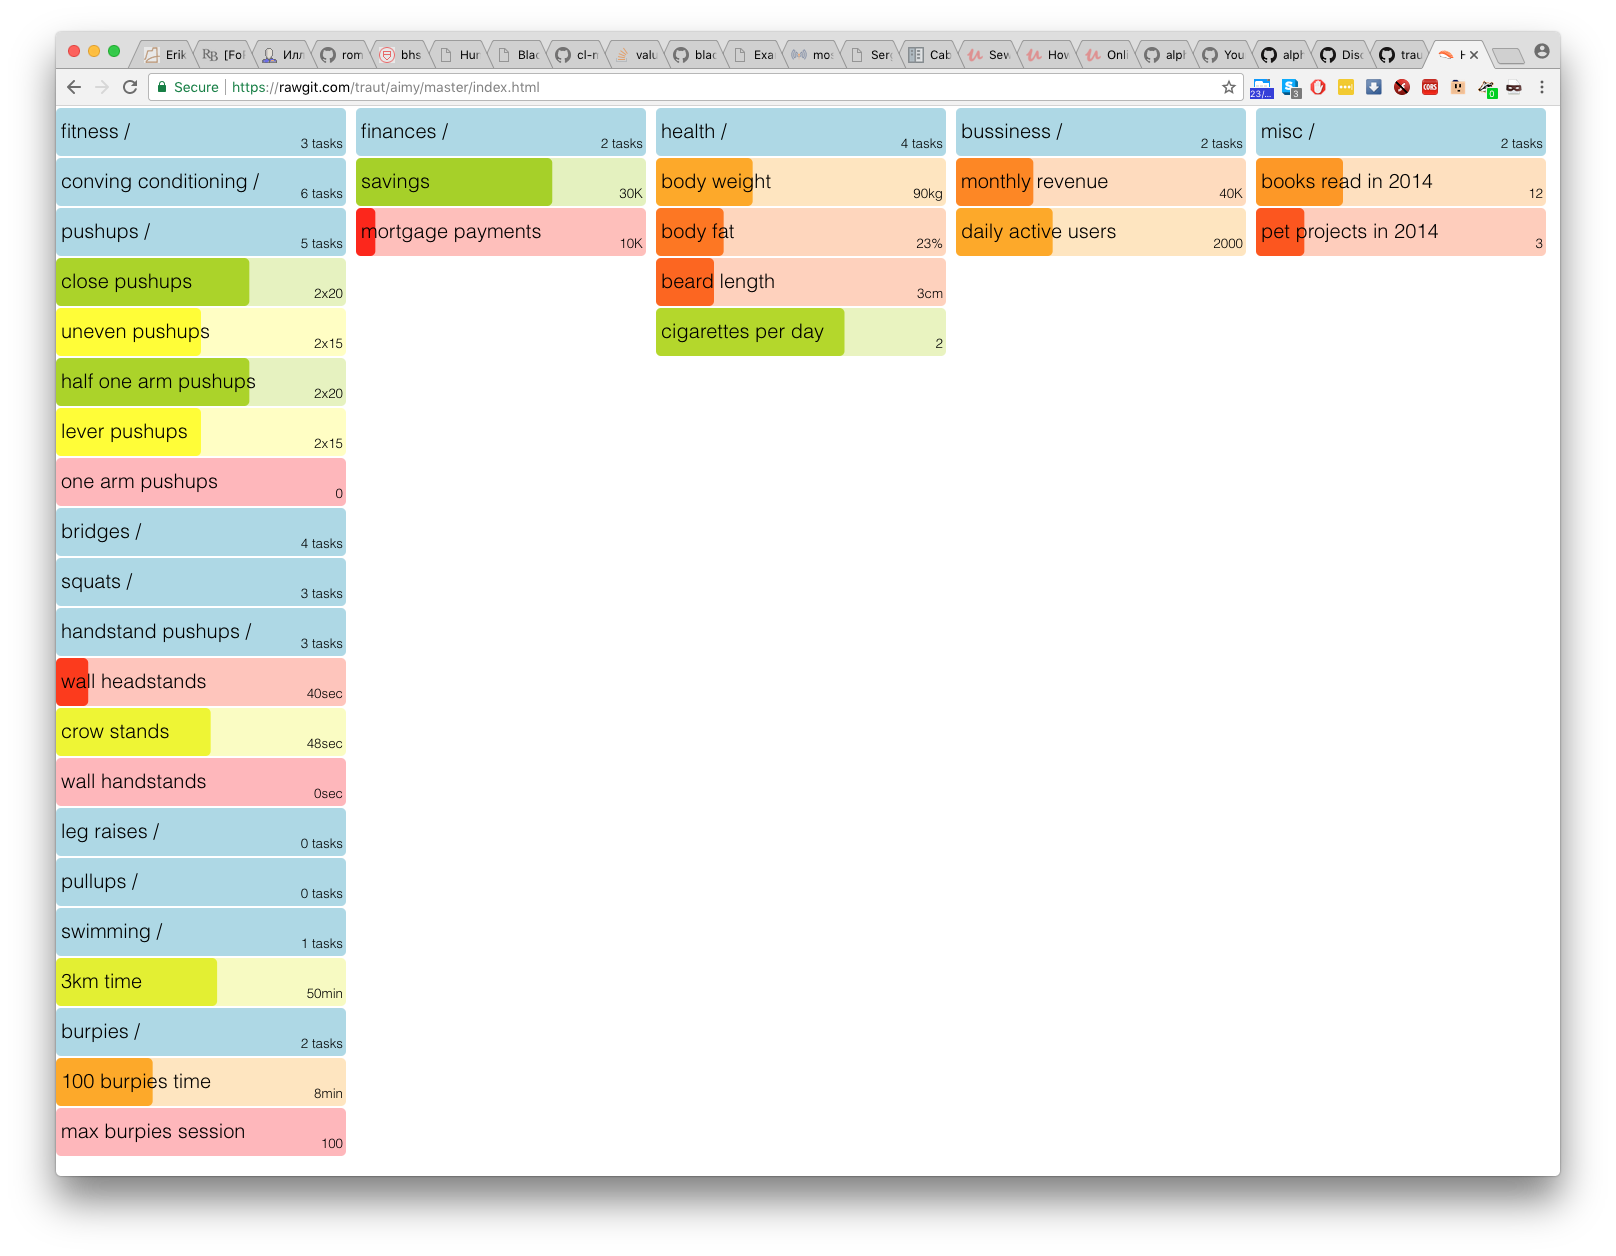Click the AdBlock extension icon
This screenshot has width=1616, height=1256.
(x=1318, y=87)
